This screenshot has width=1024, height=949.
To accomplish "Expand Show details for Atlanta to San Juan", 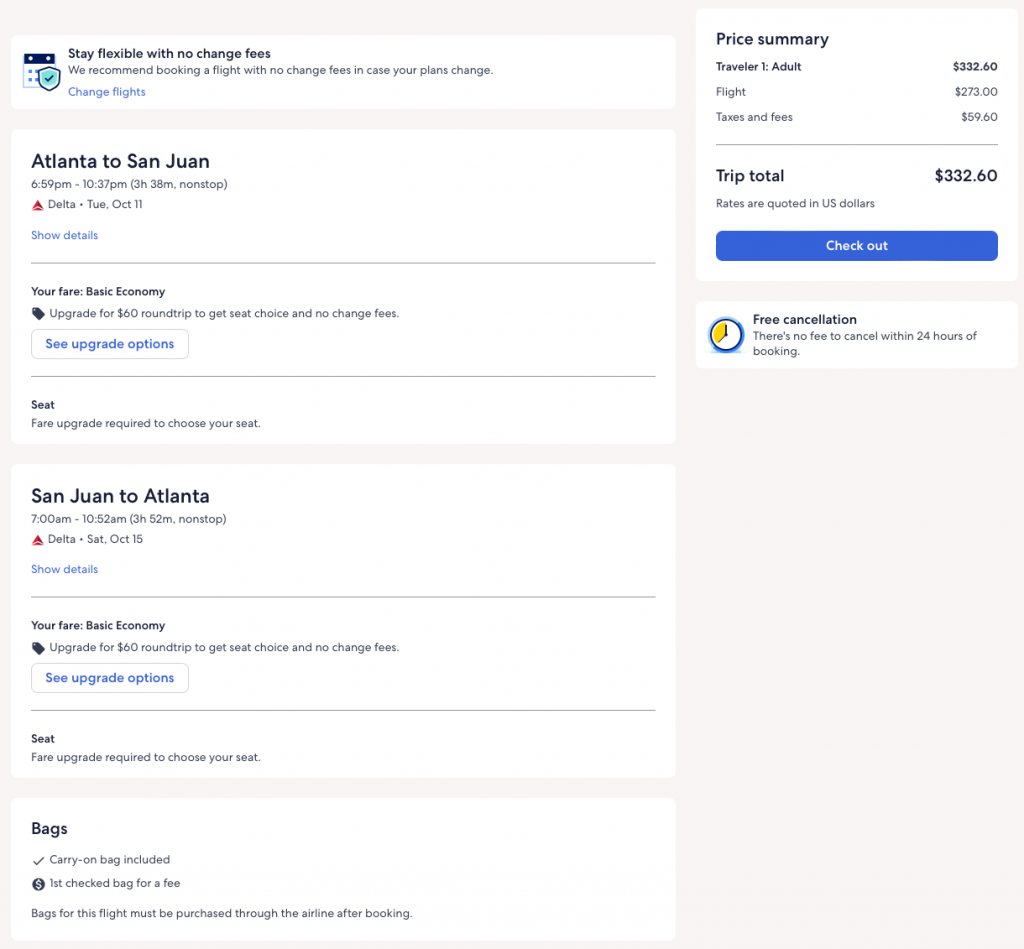I will coord(64,236).
